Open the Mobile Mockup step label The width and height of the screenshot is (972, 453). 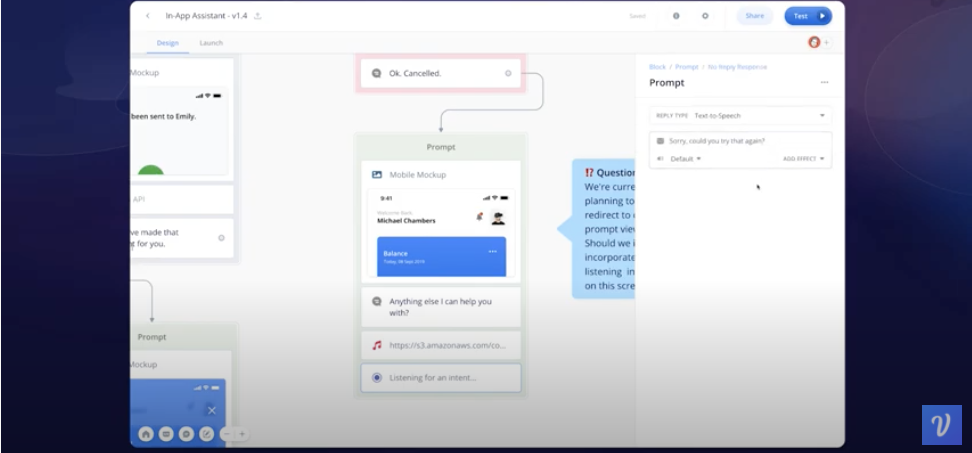pyautogui.click(x=417, y=175)
